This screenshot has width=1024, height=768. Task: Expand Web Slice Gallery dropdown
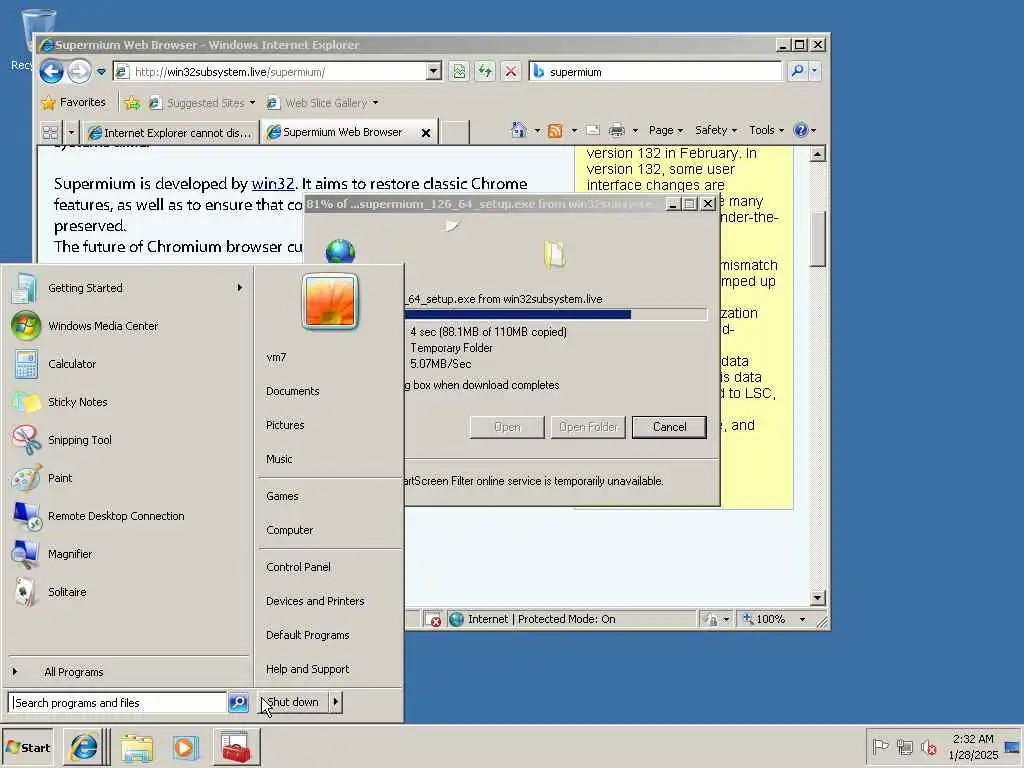coord(375,103)
